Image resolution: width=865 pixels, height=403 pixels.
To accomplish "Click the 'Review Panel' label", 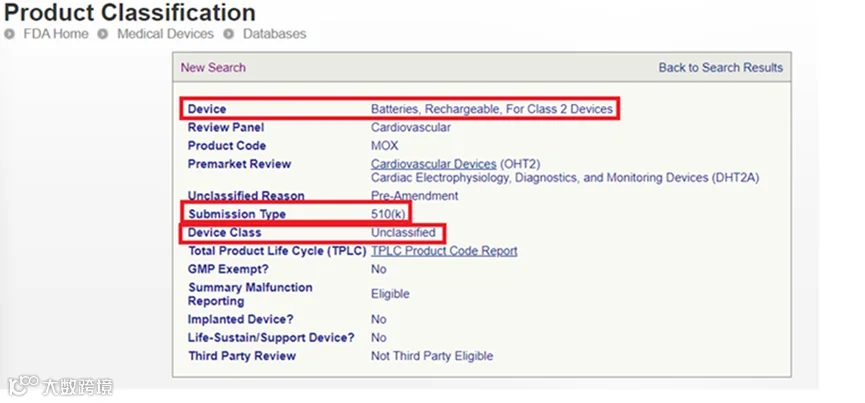I will (x=226, y=127).
